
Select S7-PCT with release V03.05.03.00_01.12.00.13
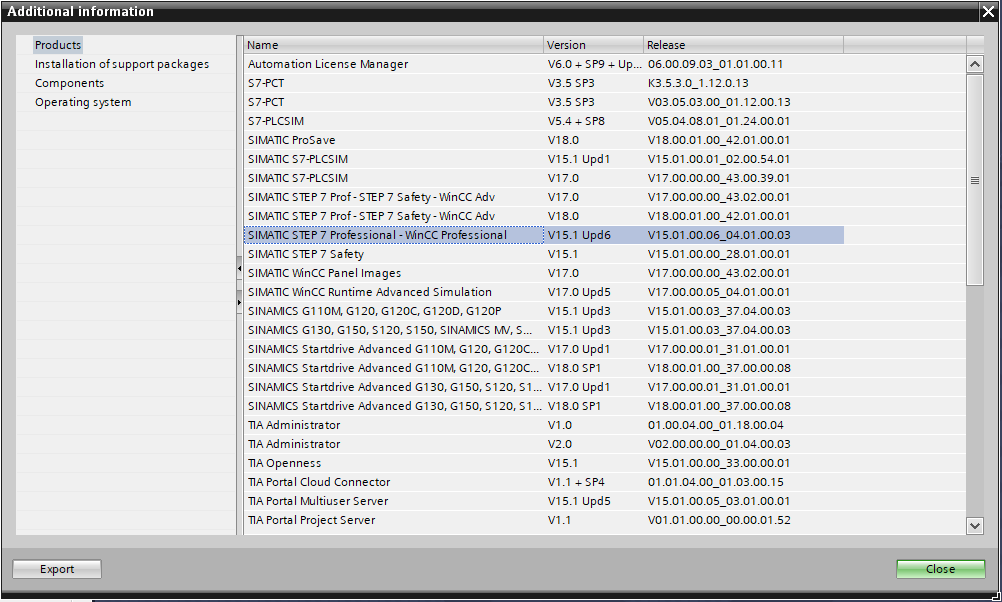(x=544, y=102)
